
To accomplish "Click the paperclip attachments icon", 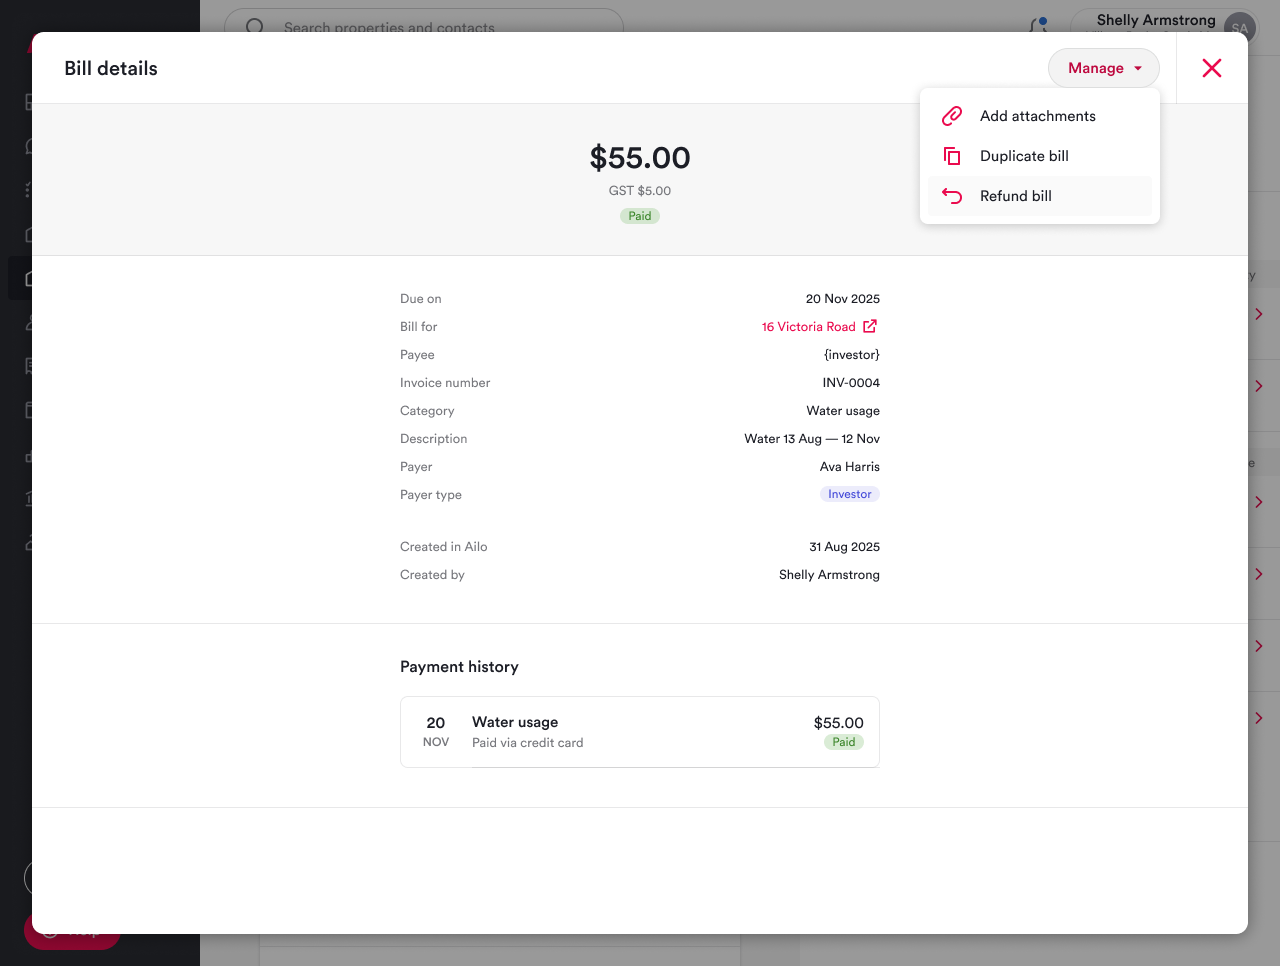I will 952,116.
